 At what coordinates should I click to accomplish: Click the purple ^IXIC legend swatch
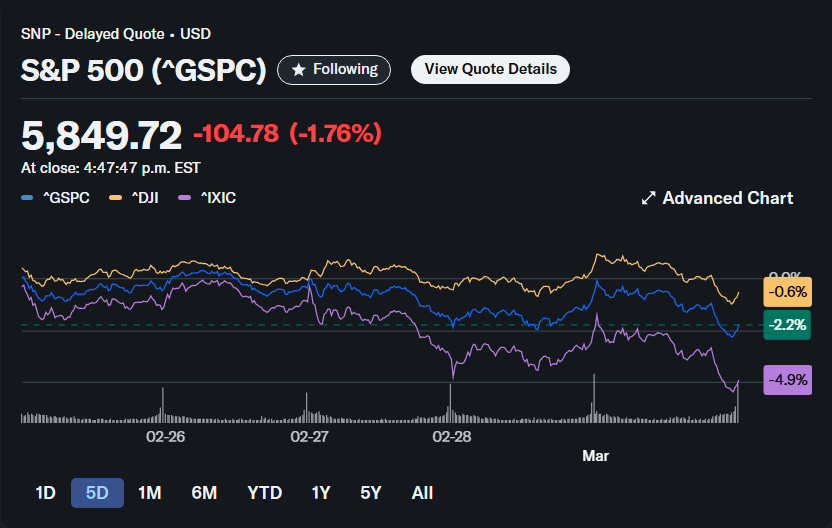[185, 198]
